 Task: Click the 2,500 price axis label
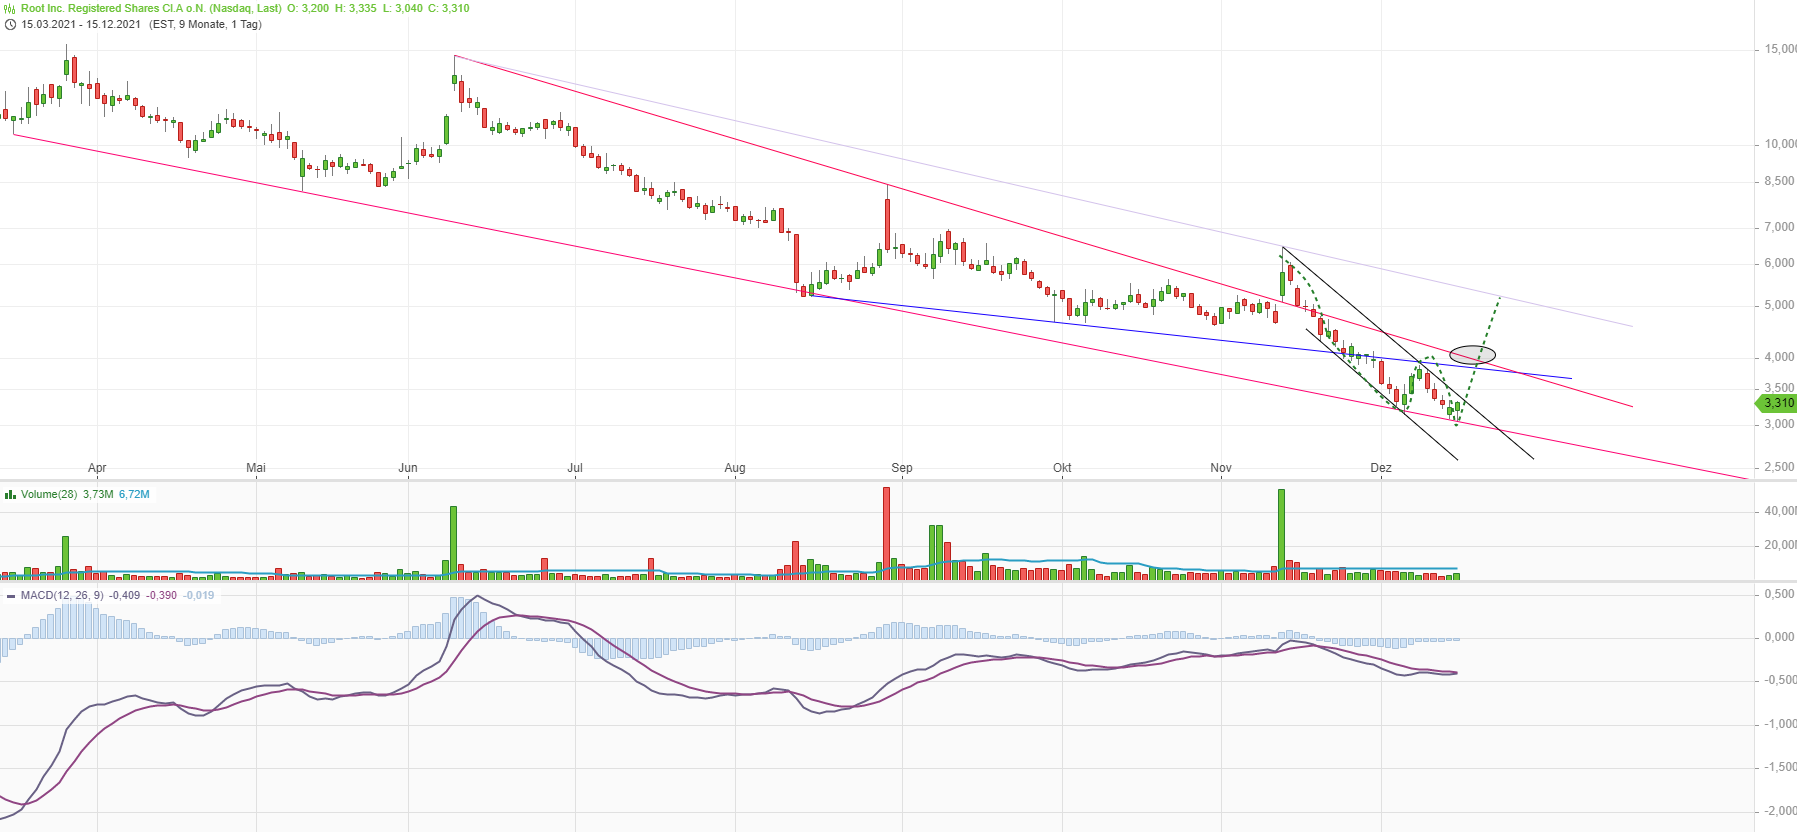click(x=1779, y=467)
